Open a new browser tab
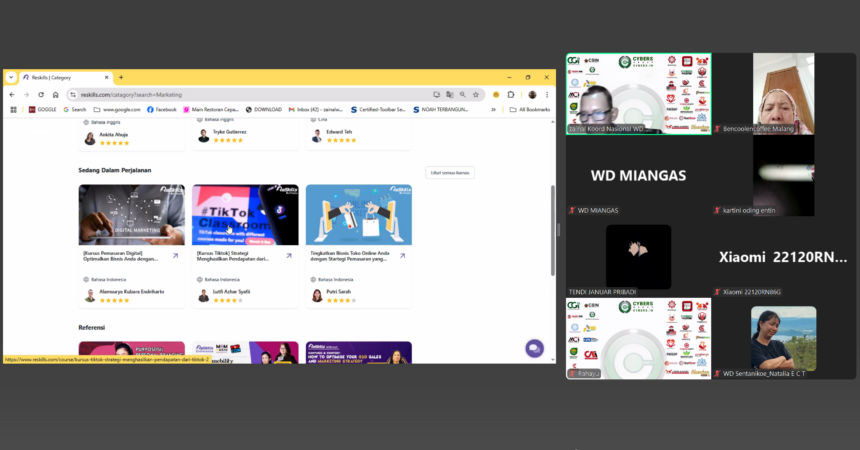The height and width of the screenshot is (450, 860). pos(121,77)
